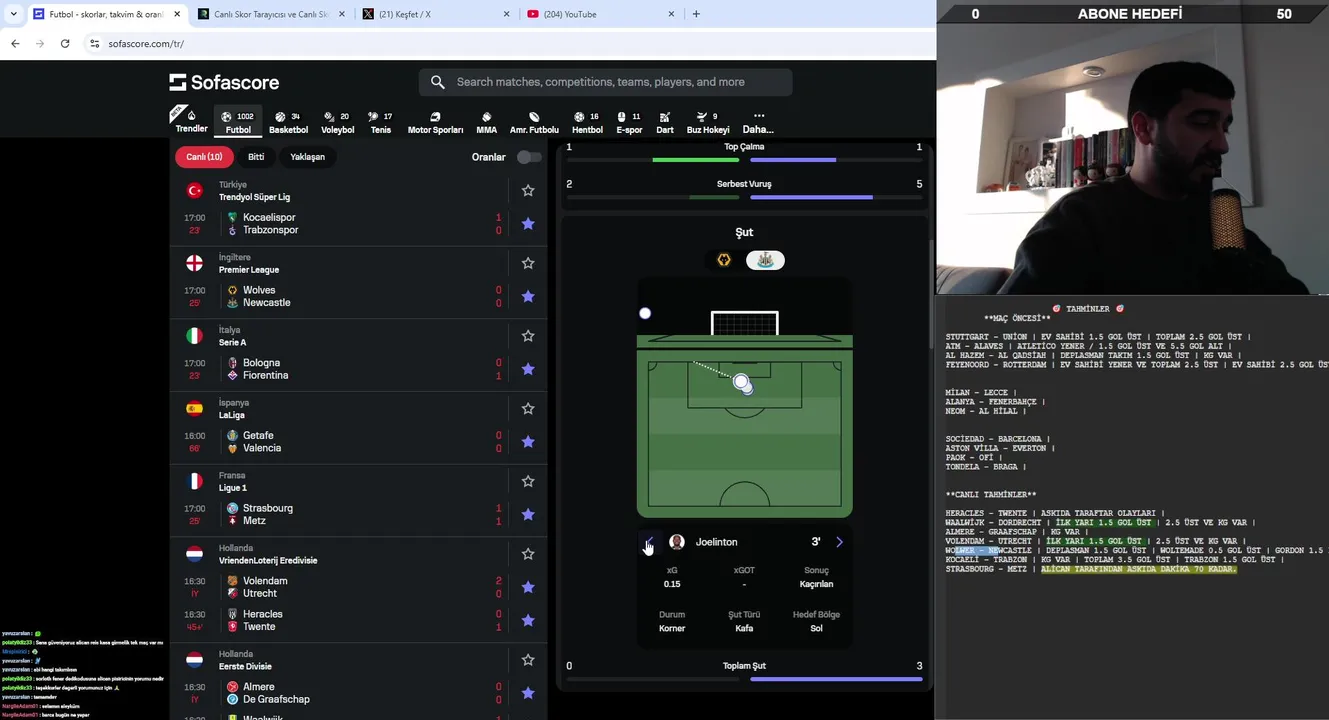Focus the Search matches input field
The image size is (1329, 720).
coord(605,82)
